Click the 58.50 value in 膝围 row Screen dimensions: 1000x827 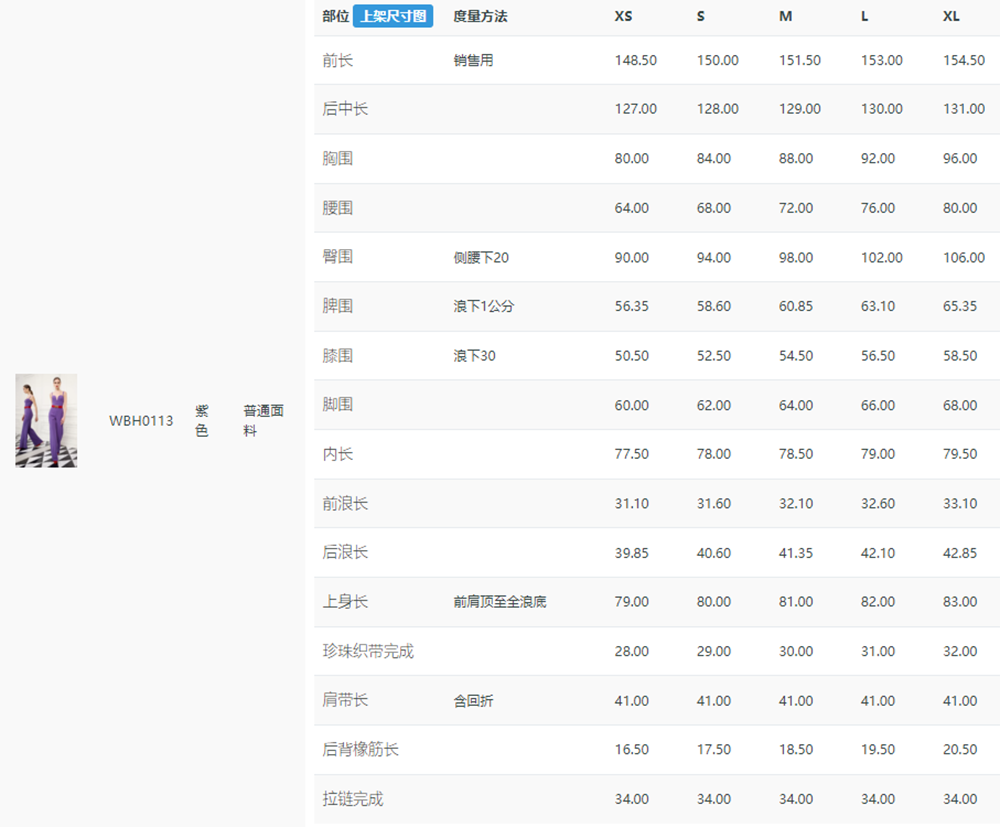coord(960,356)
